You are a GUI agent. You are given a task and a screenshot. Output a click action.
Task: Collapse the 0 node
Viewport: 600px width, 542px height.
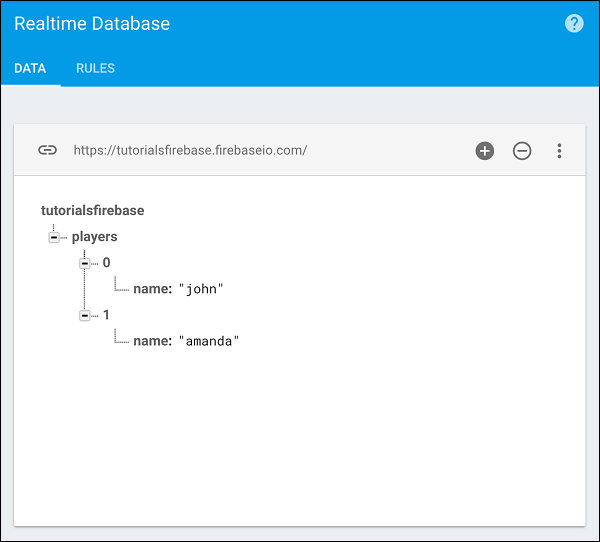click(x=85, y=263)
